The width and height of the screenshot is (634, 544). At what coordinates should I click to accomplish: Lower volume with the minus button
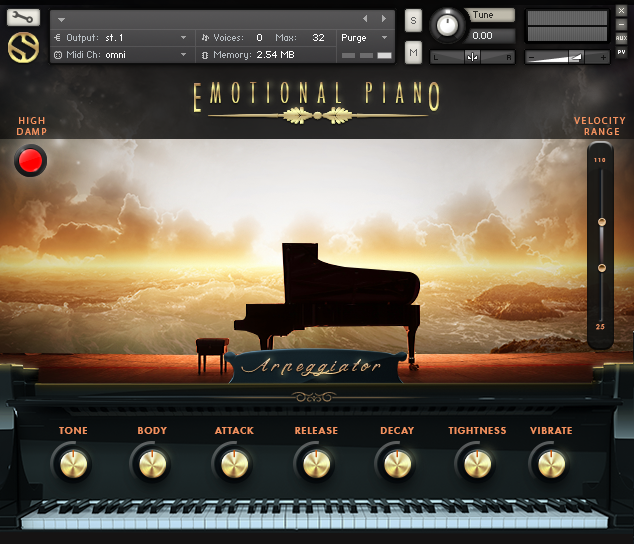(x=532, y=57)
